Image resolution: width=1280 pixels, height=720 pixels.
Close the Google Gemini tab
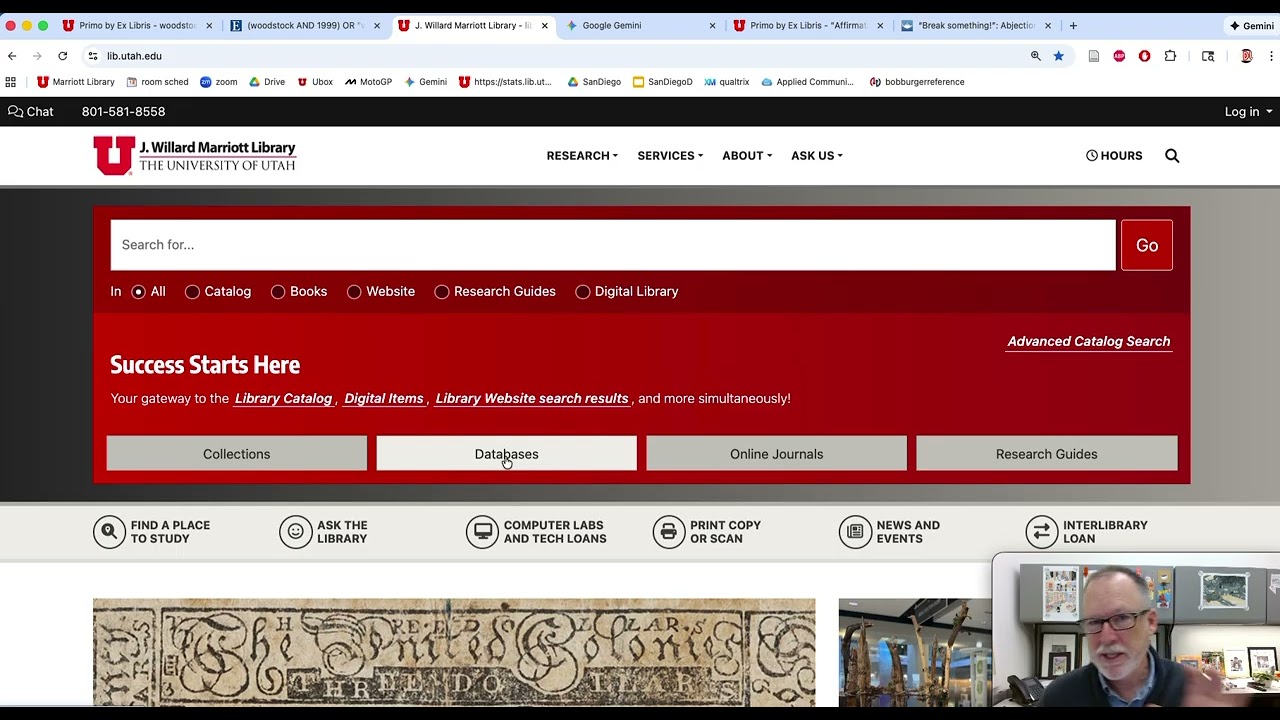click(712, 25)
